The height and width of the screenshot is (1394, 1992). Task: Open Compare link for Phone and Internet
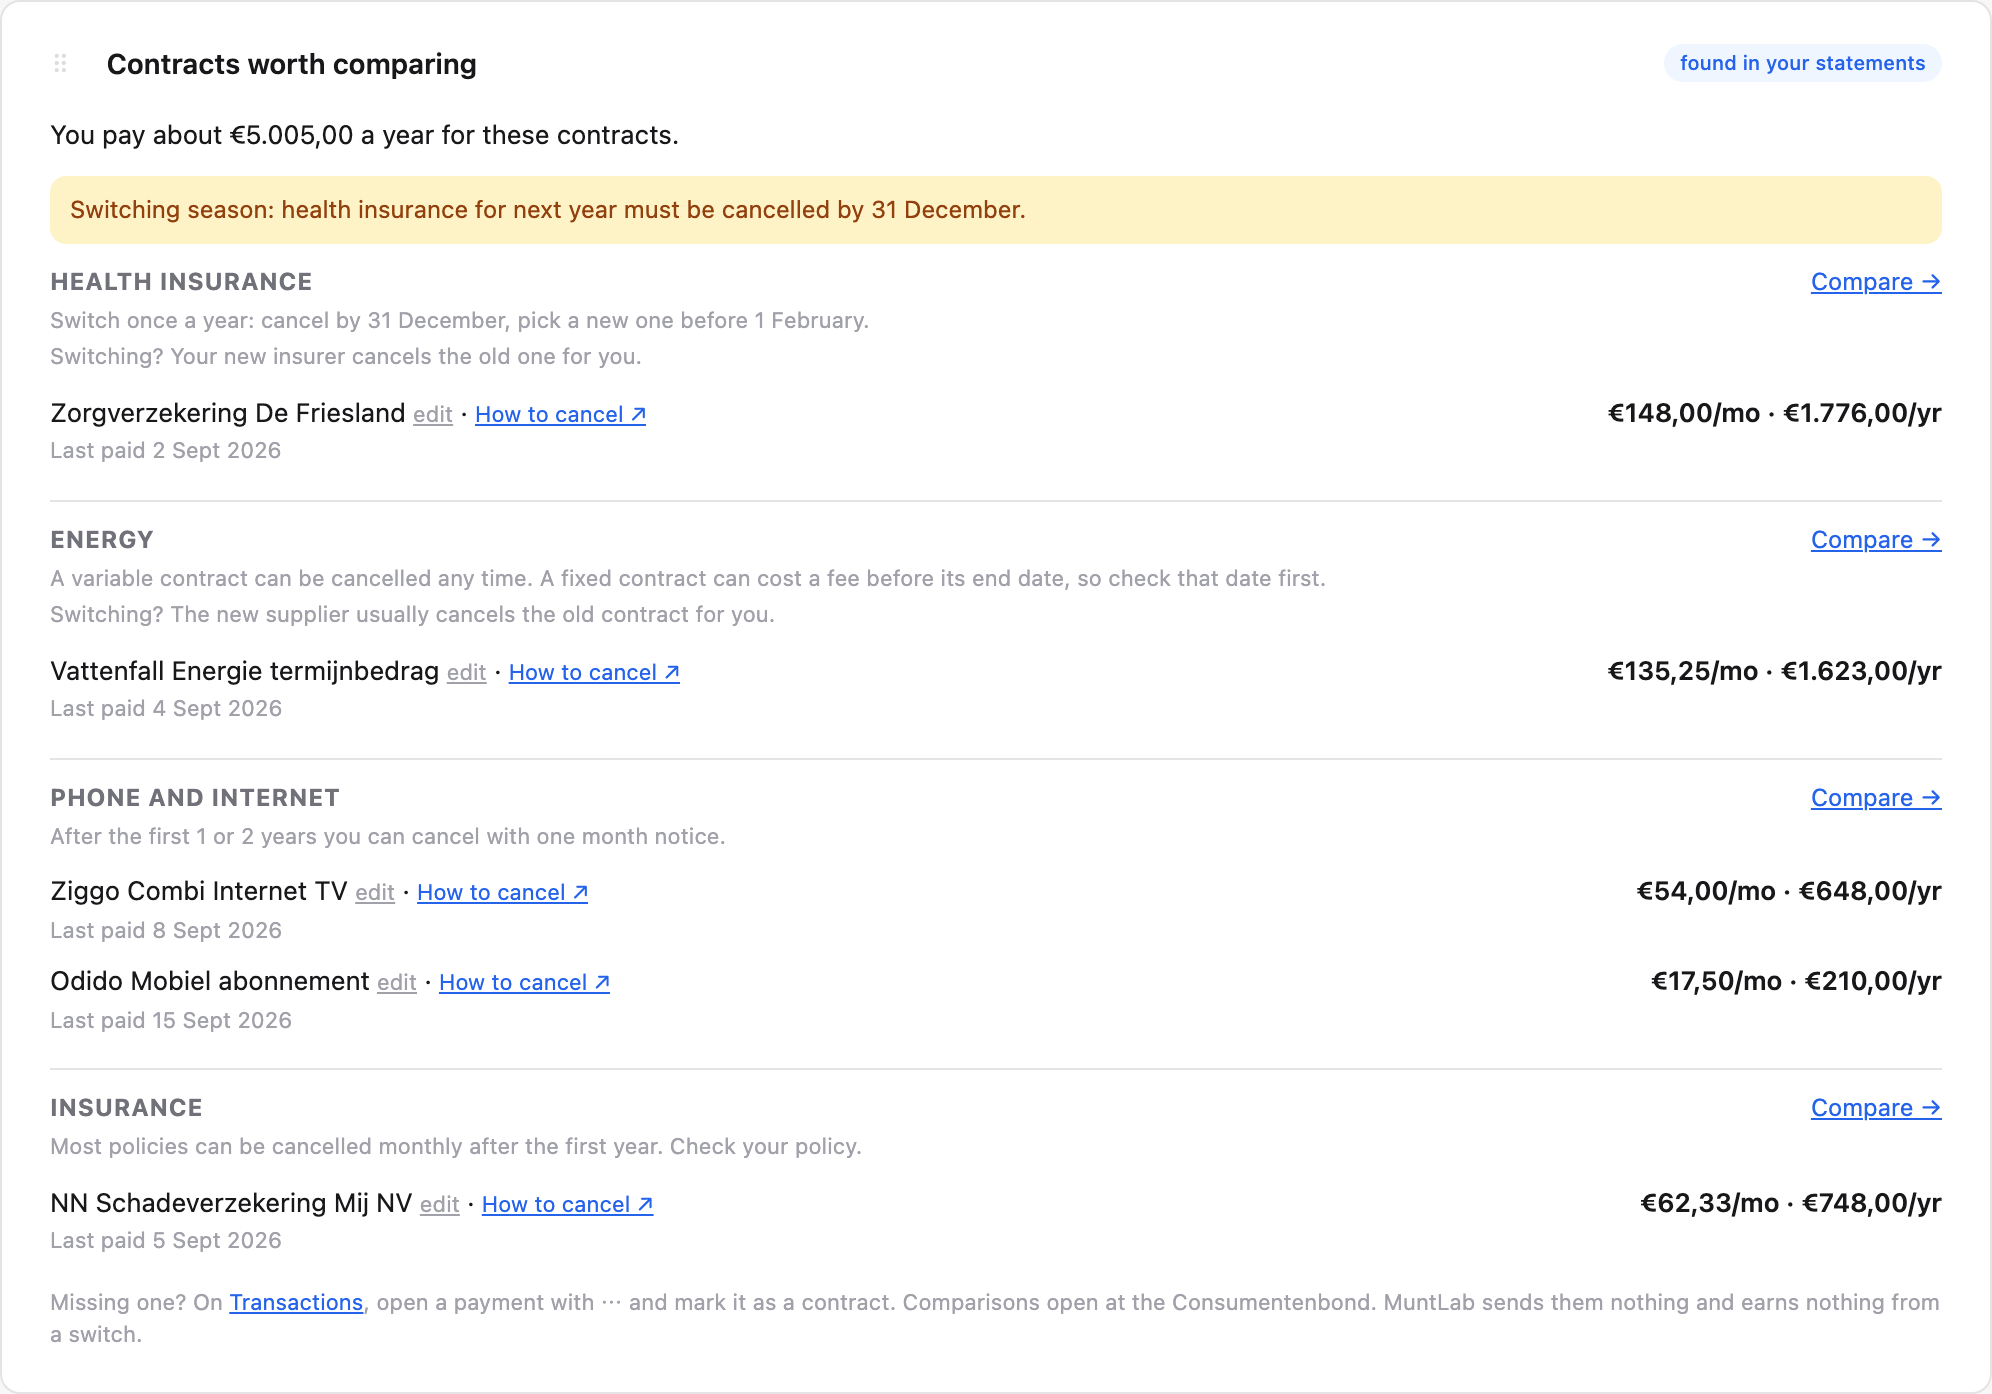pos(1875,798)
